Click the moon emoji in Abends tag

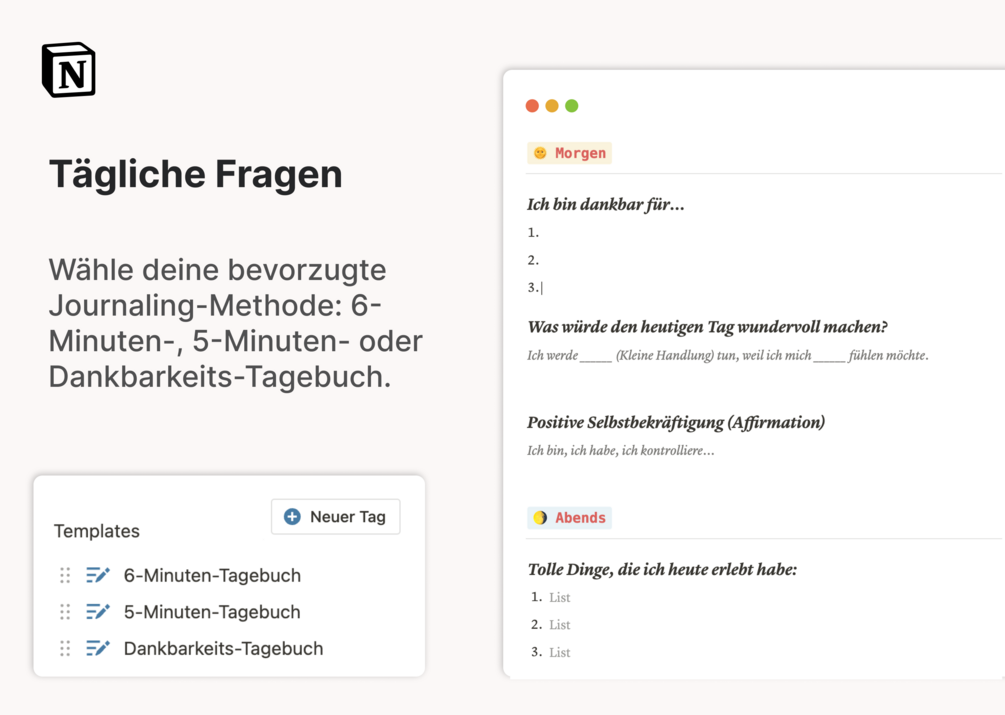tap(540, 518)
